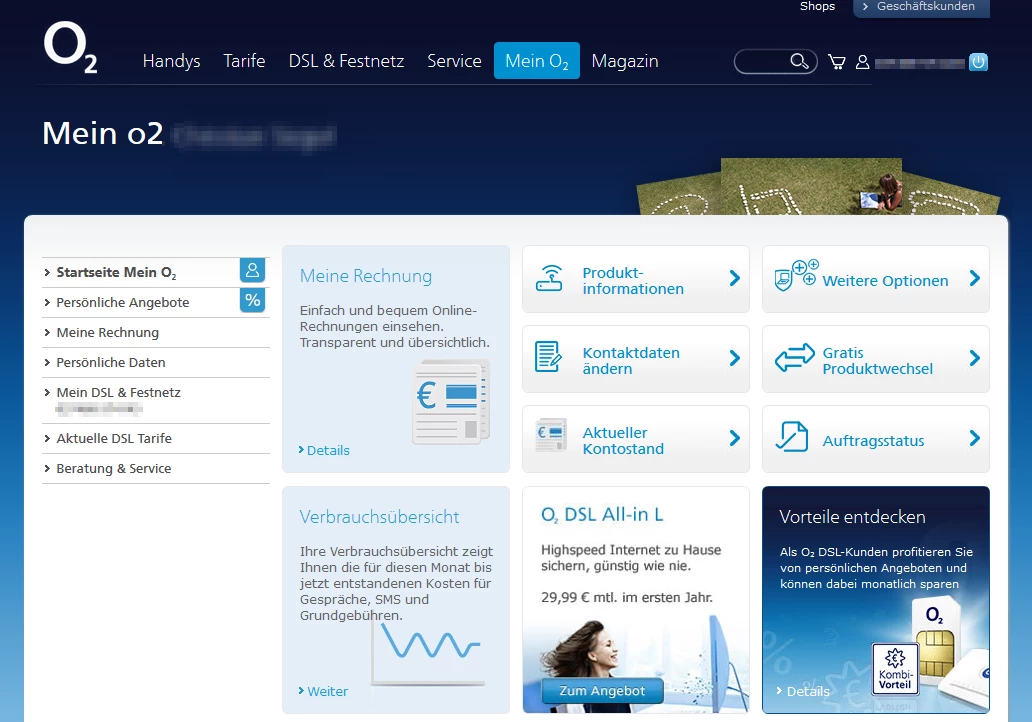Click the shield plus icon for Weitere Optionen
Image resolution: width=1032 pixels, height=722 pixels.
coord(795,276)
